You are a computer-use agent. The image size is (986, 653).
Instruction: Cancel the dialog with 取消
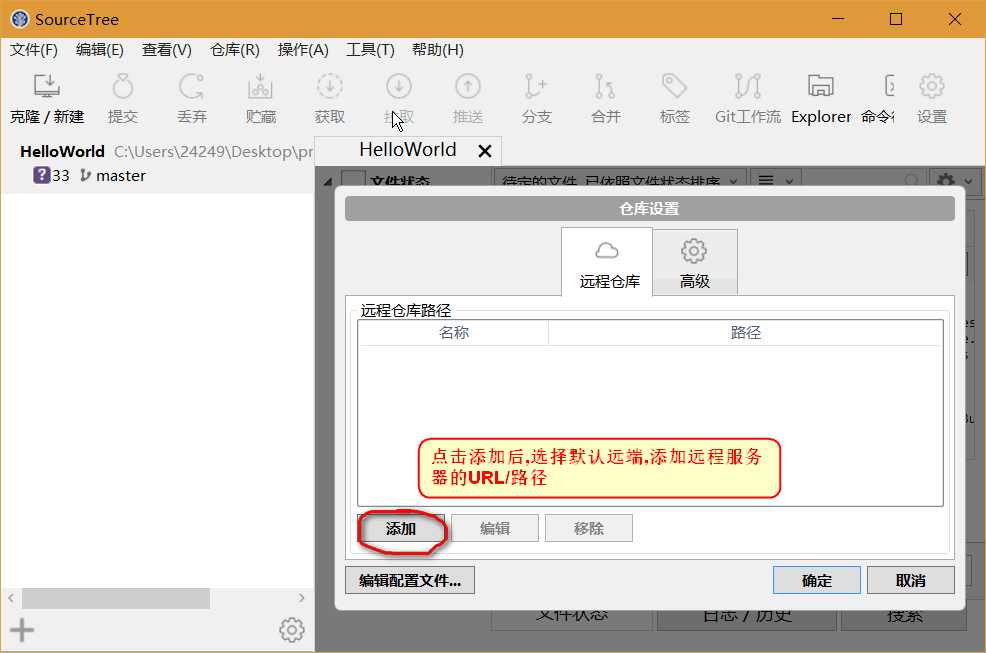pos(911,580)
